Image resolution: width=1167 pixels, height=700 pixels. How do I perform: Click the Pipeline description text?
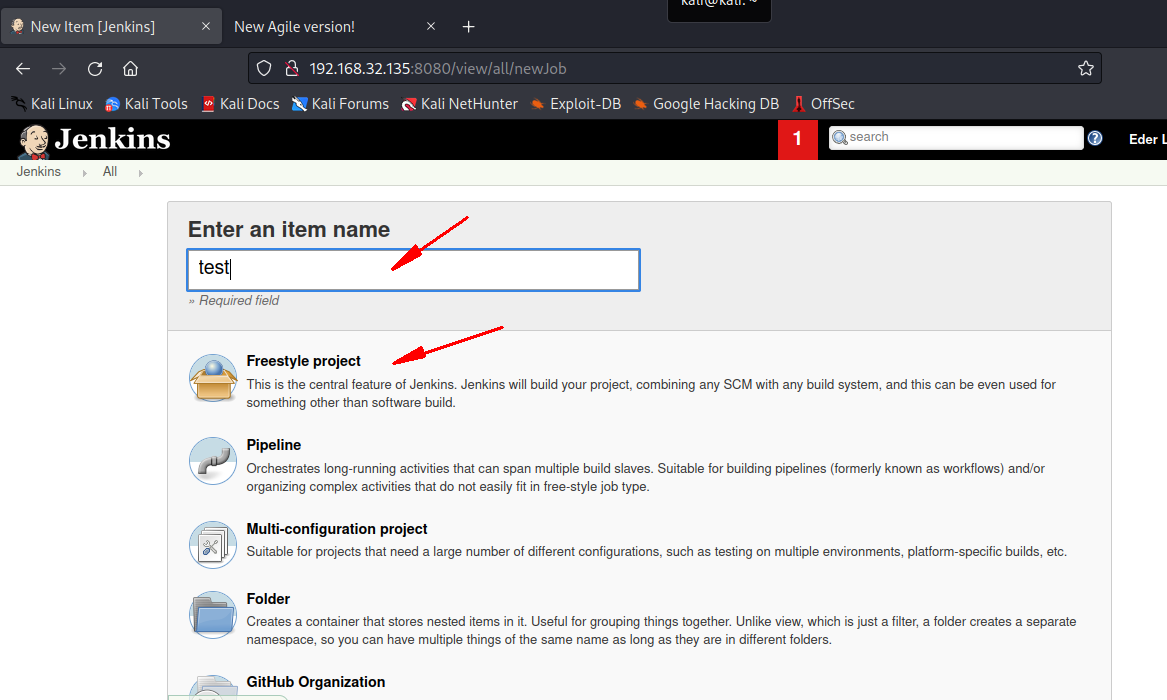coord(645,478)
